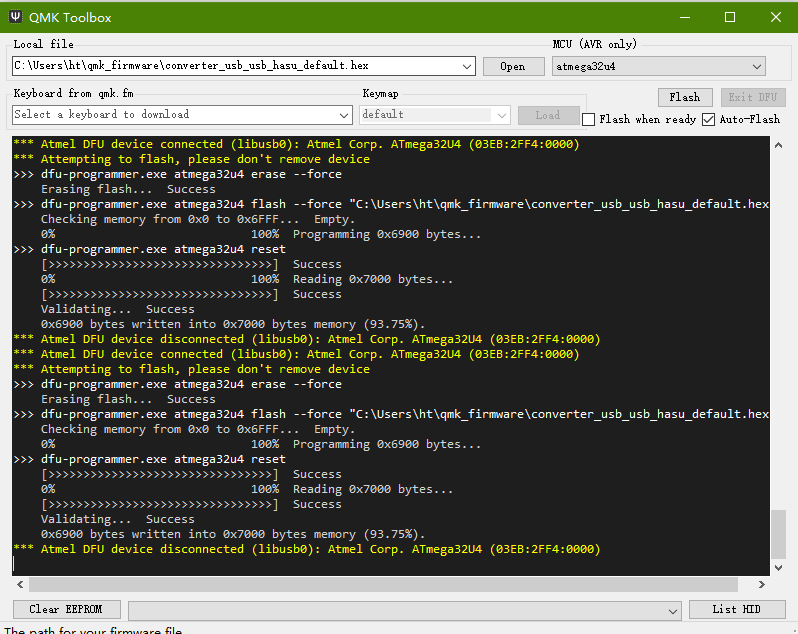Click the Clear EEPROM button
This screenshot has width=798, height=634.
(66, 609)
